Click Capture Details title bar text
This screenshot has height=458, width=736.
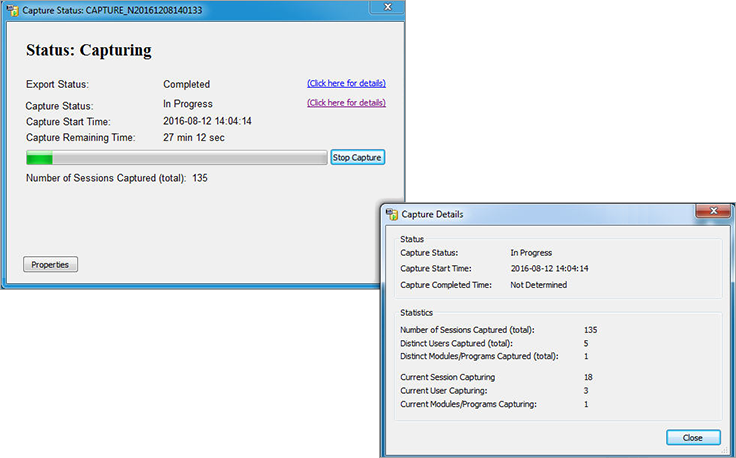(x=432, y=214)
